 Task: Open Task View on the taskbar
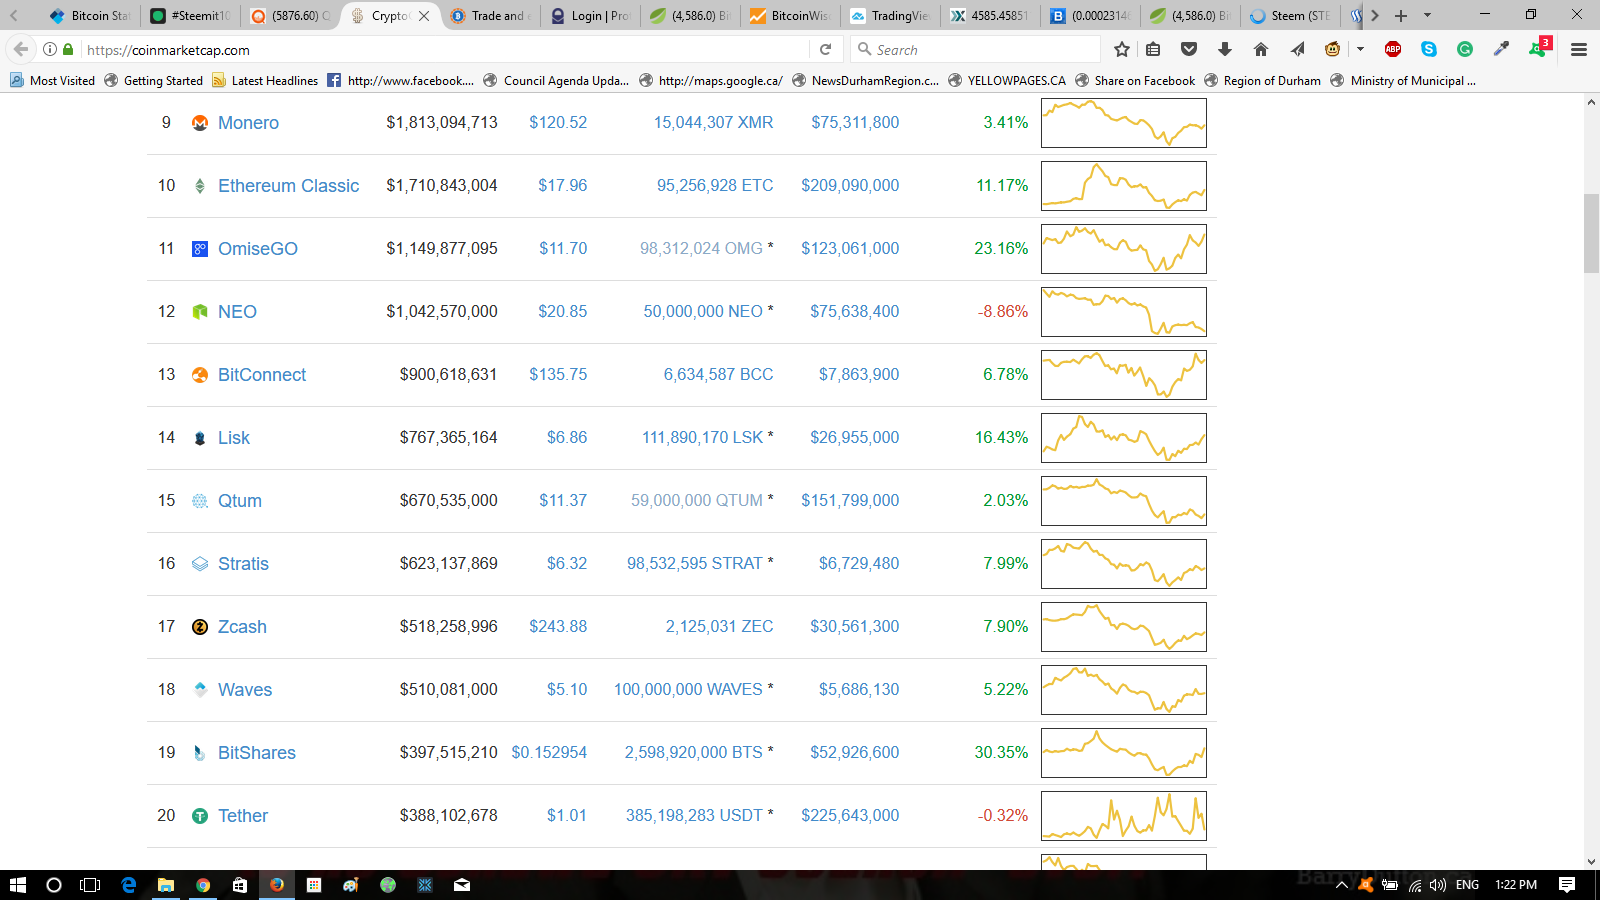click(90, 885)
